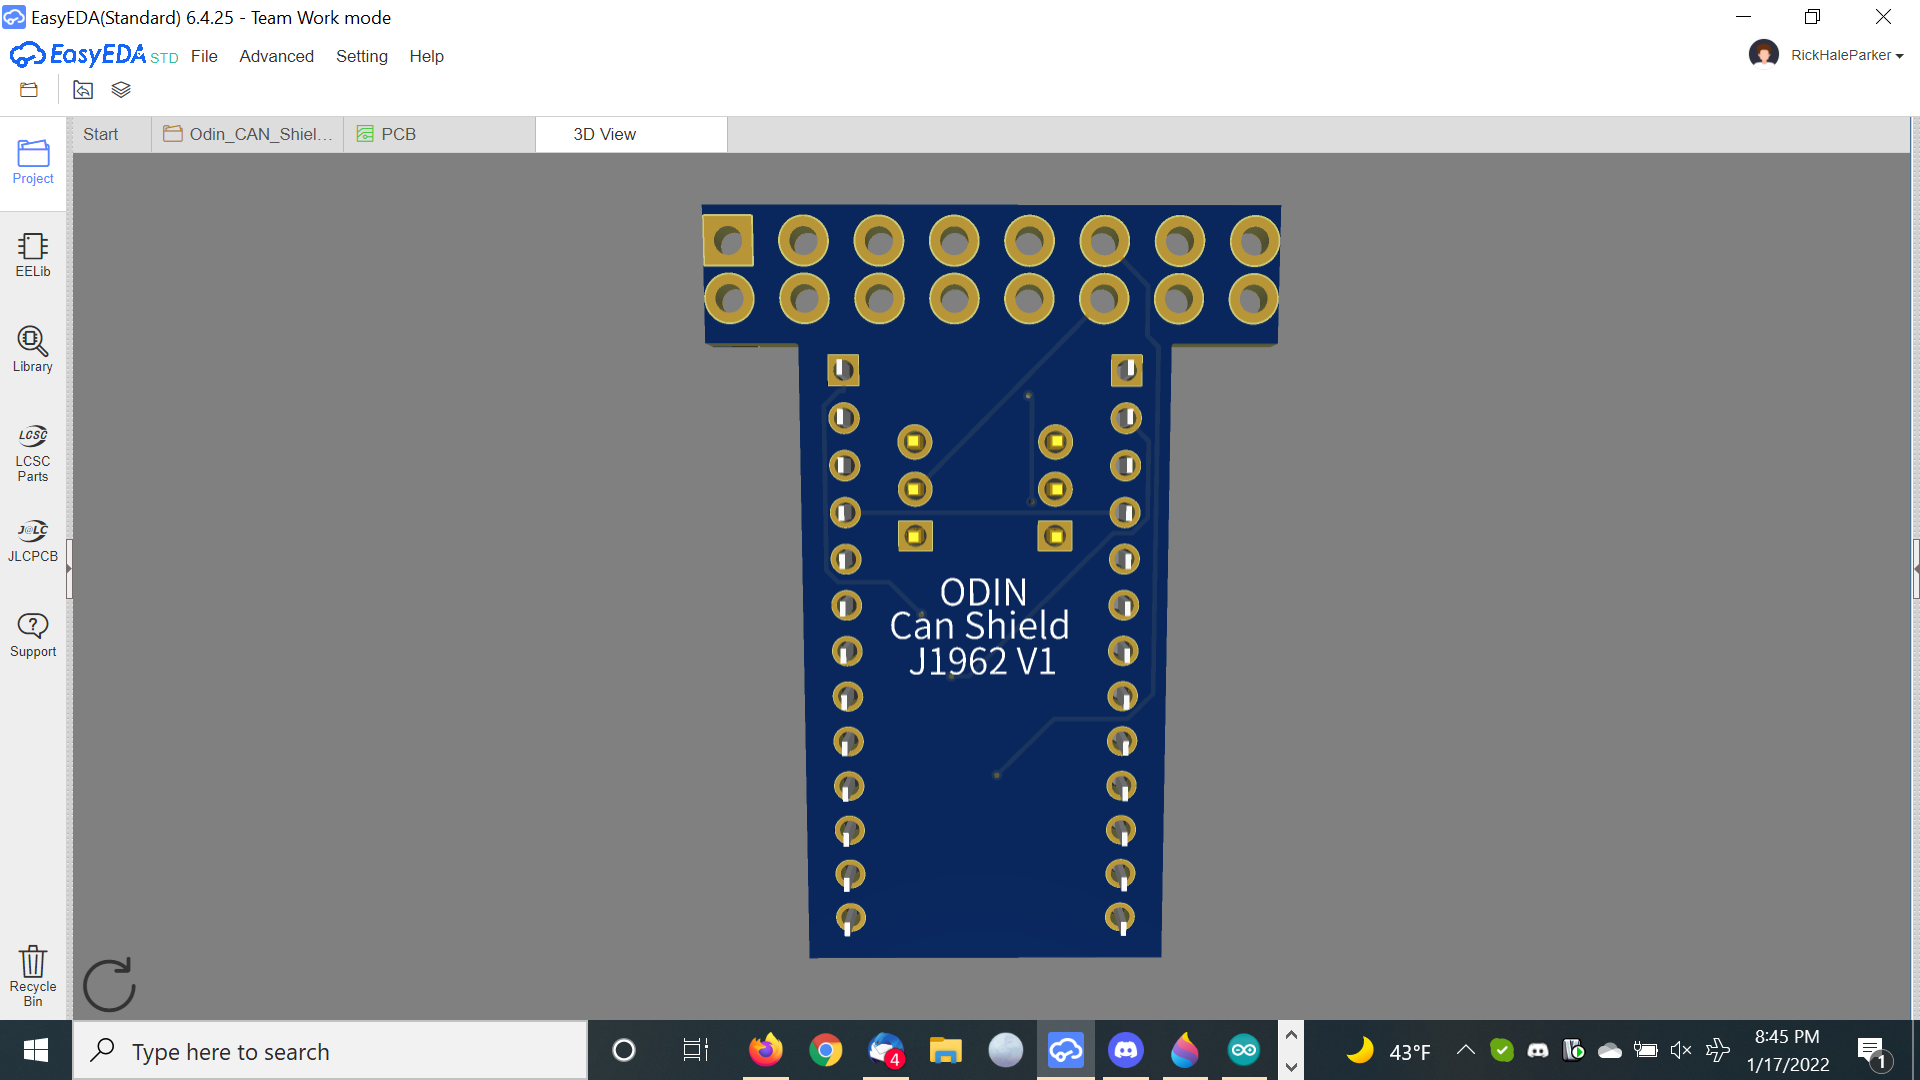Click the Windows taskbar search box
The width and height of the screenshot is (1920, 1080).
pyautogui.click(x=330, y=1051)
